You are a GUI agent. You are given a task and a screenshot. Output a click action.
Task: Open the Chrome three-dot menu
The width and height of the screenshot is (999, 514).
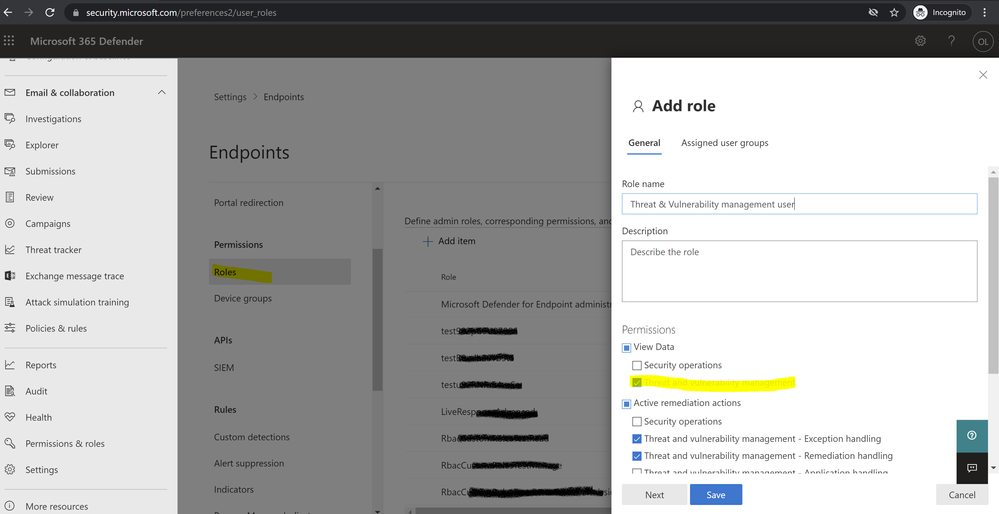(984, 12)
